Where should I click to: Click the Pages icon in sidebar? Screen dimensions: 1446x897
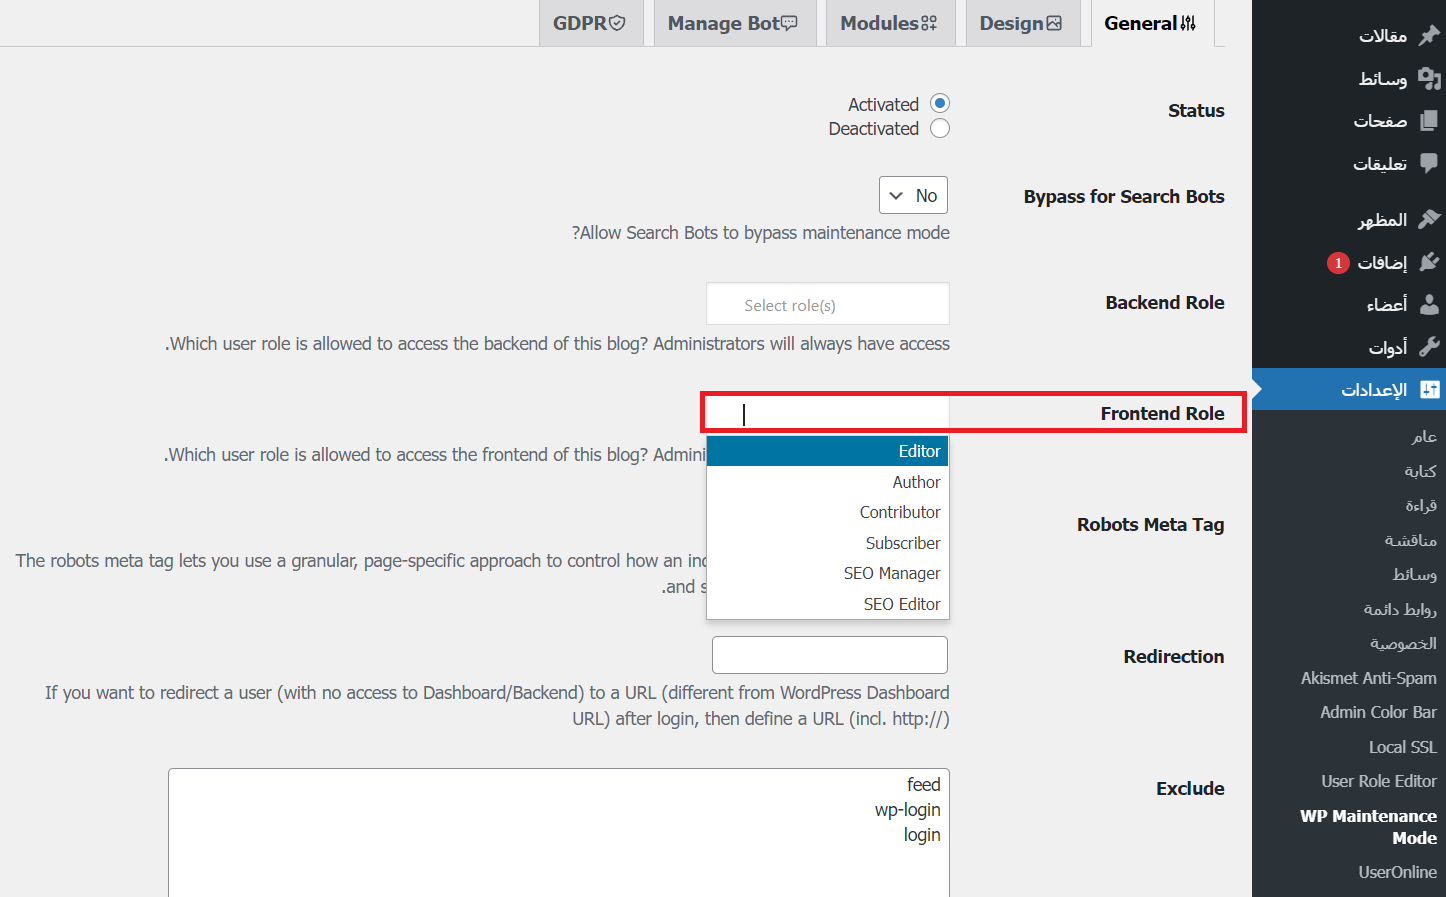[x=1429, y=120]
